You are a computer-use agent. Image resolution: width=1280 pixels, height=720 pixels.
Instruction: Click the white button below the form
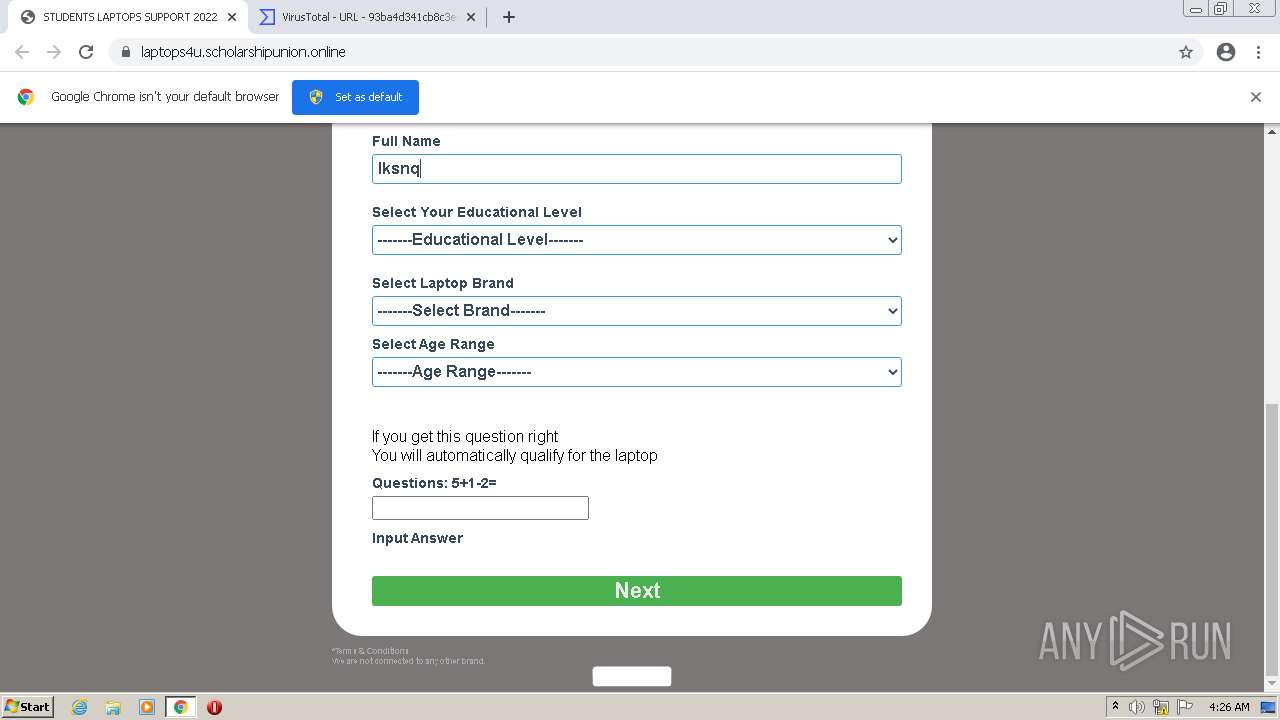(632, 677)
